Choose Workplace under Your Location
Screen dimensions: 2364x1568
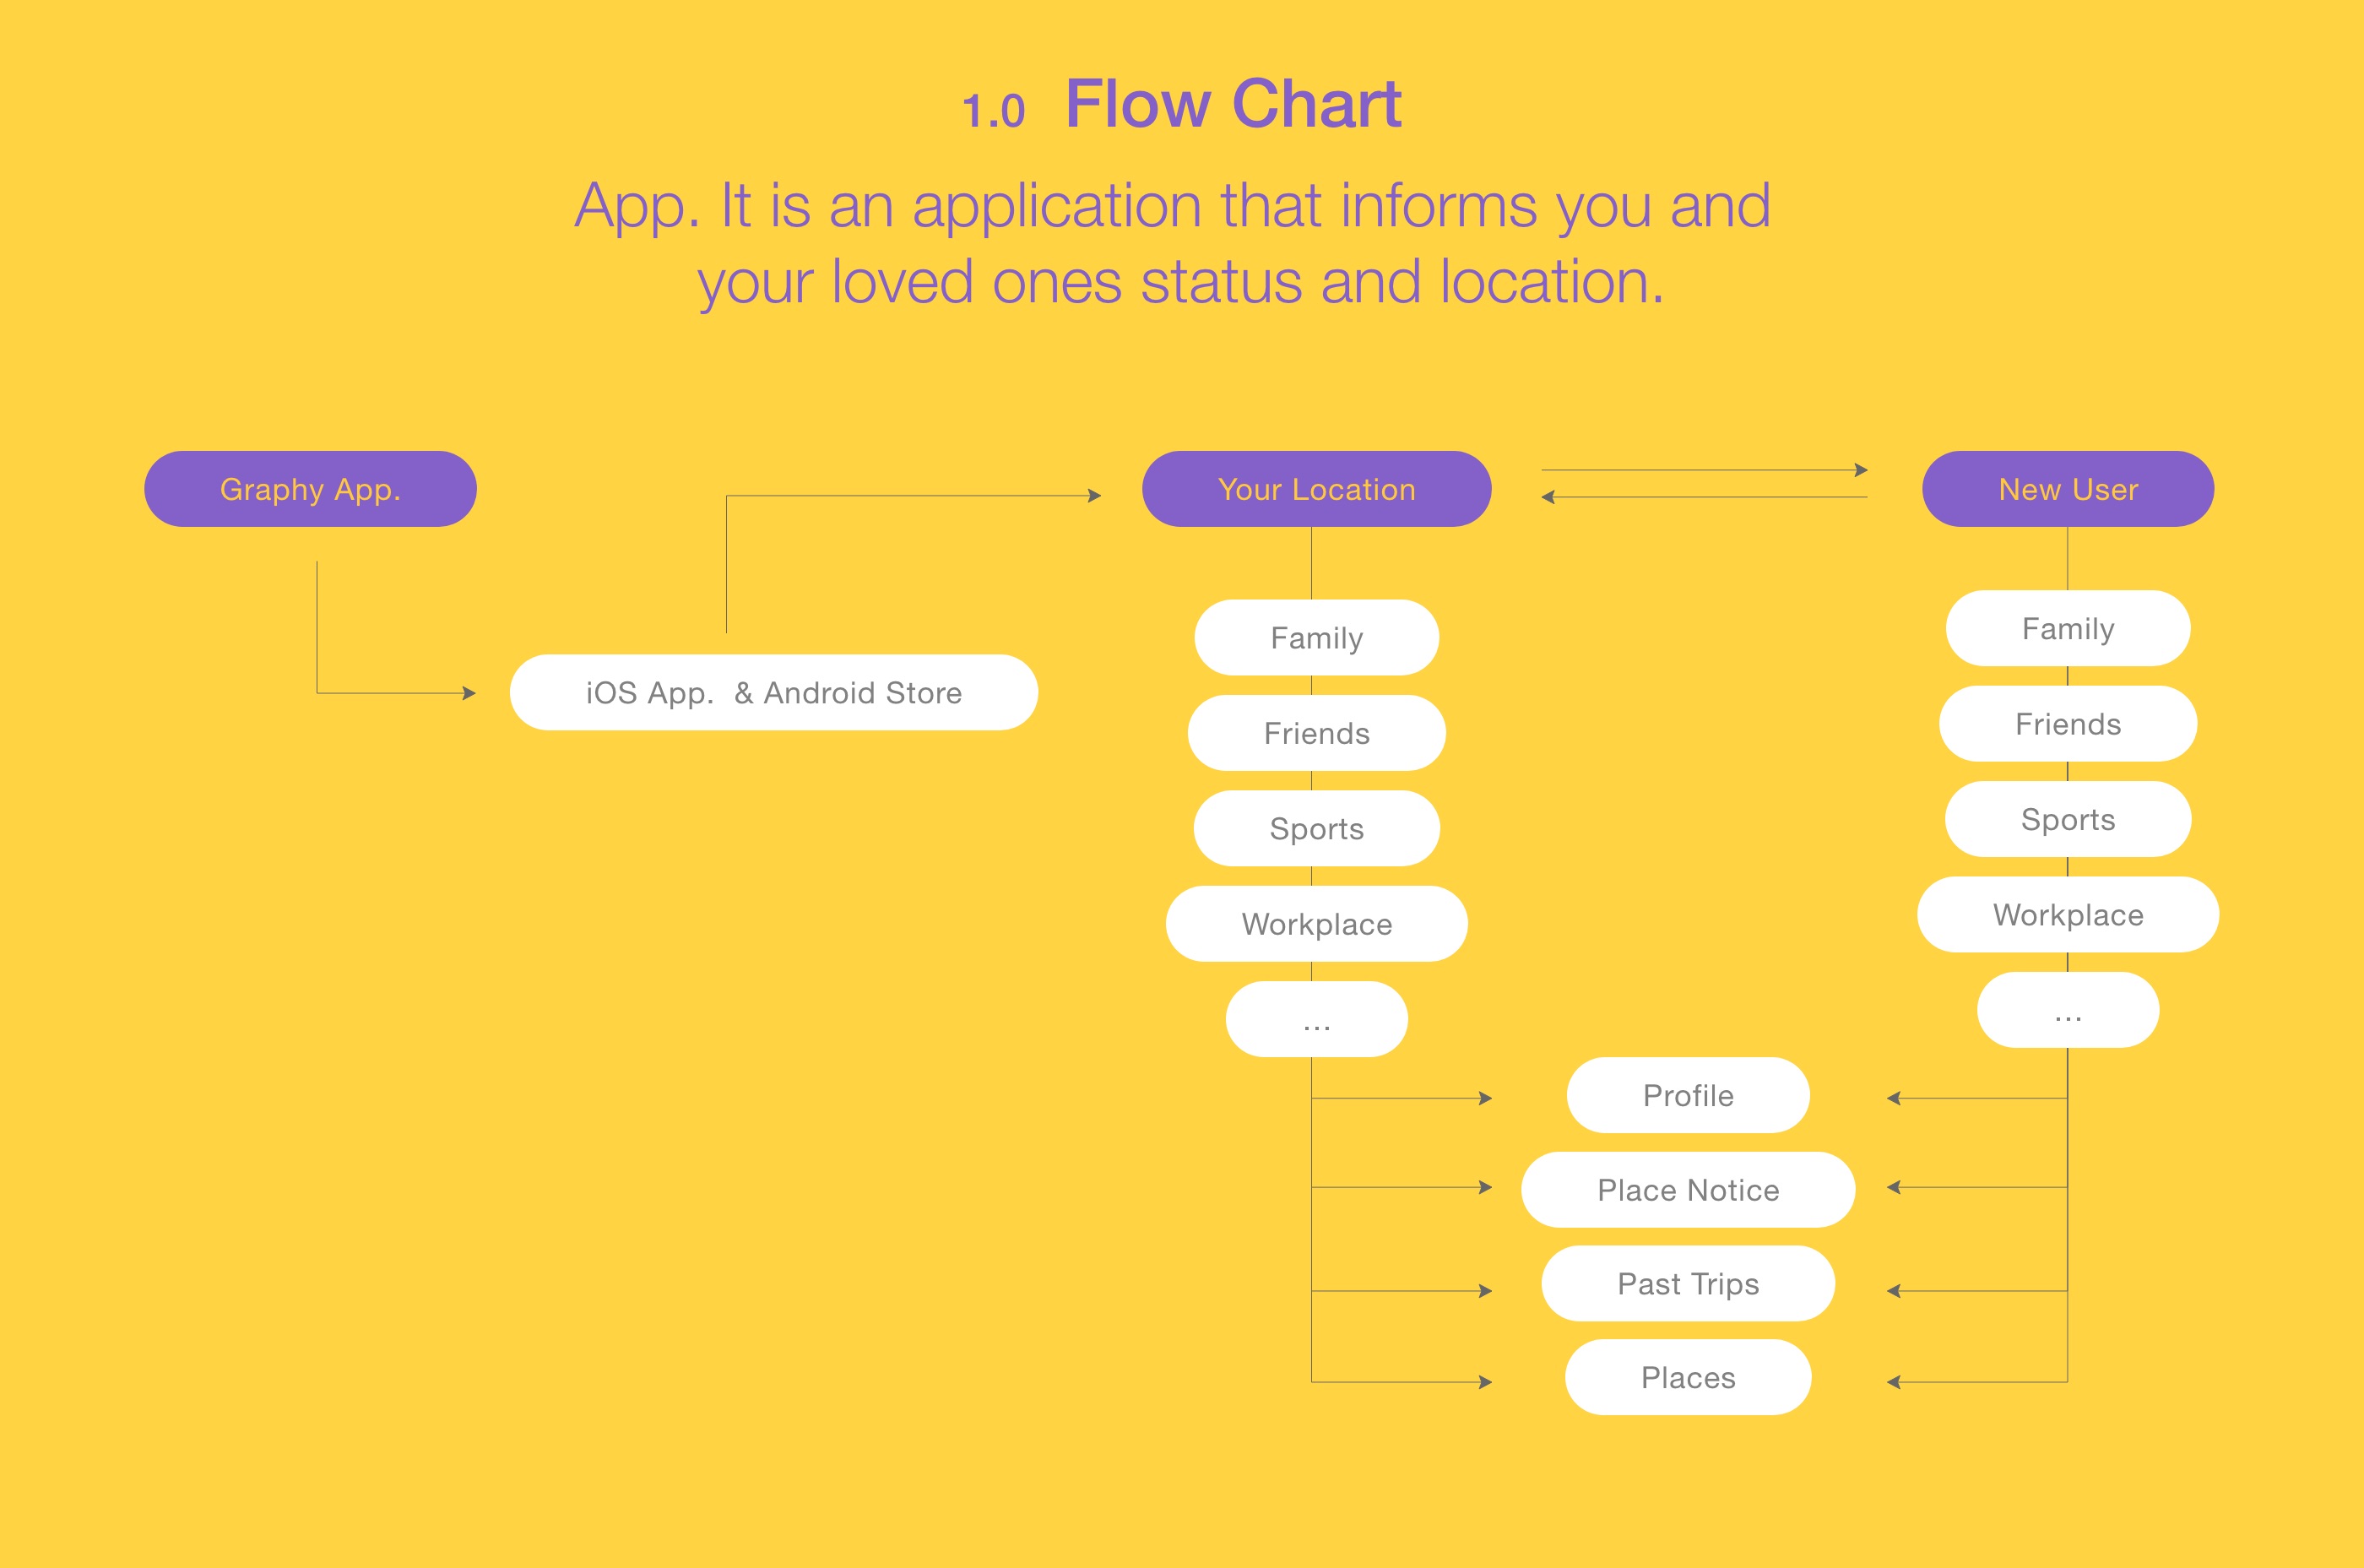[1316, 924]
